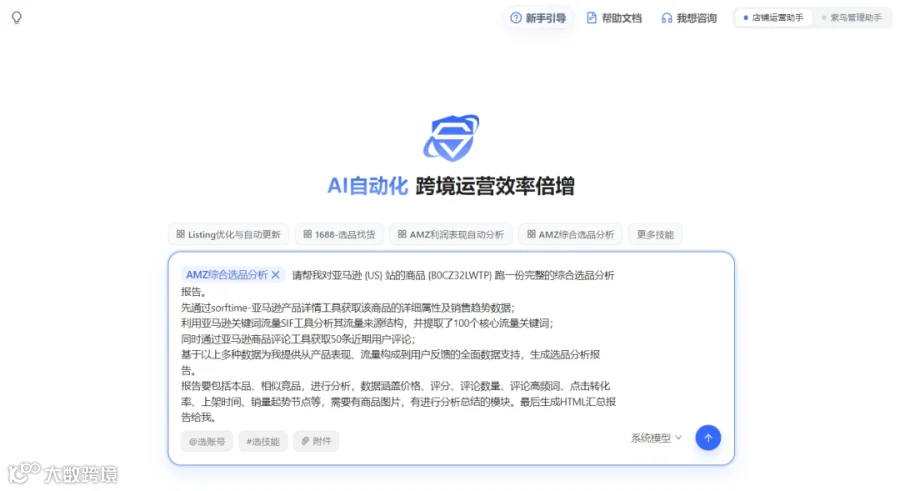This screenshot has height=491, width=900.
Task: Remove the AMZ综合选品分析 tag with X
Action: [x=276, y=275]
